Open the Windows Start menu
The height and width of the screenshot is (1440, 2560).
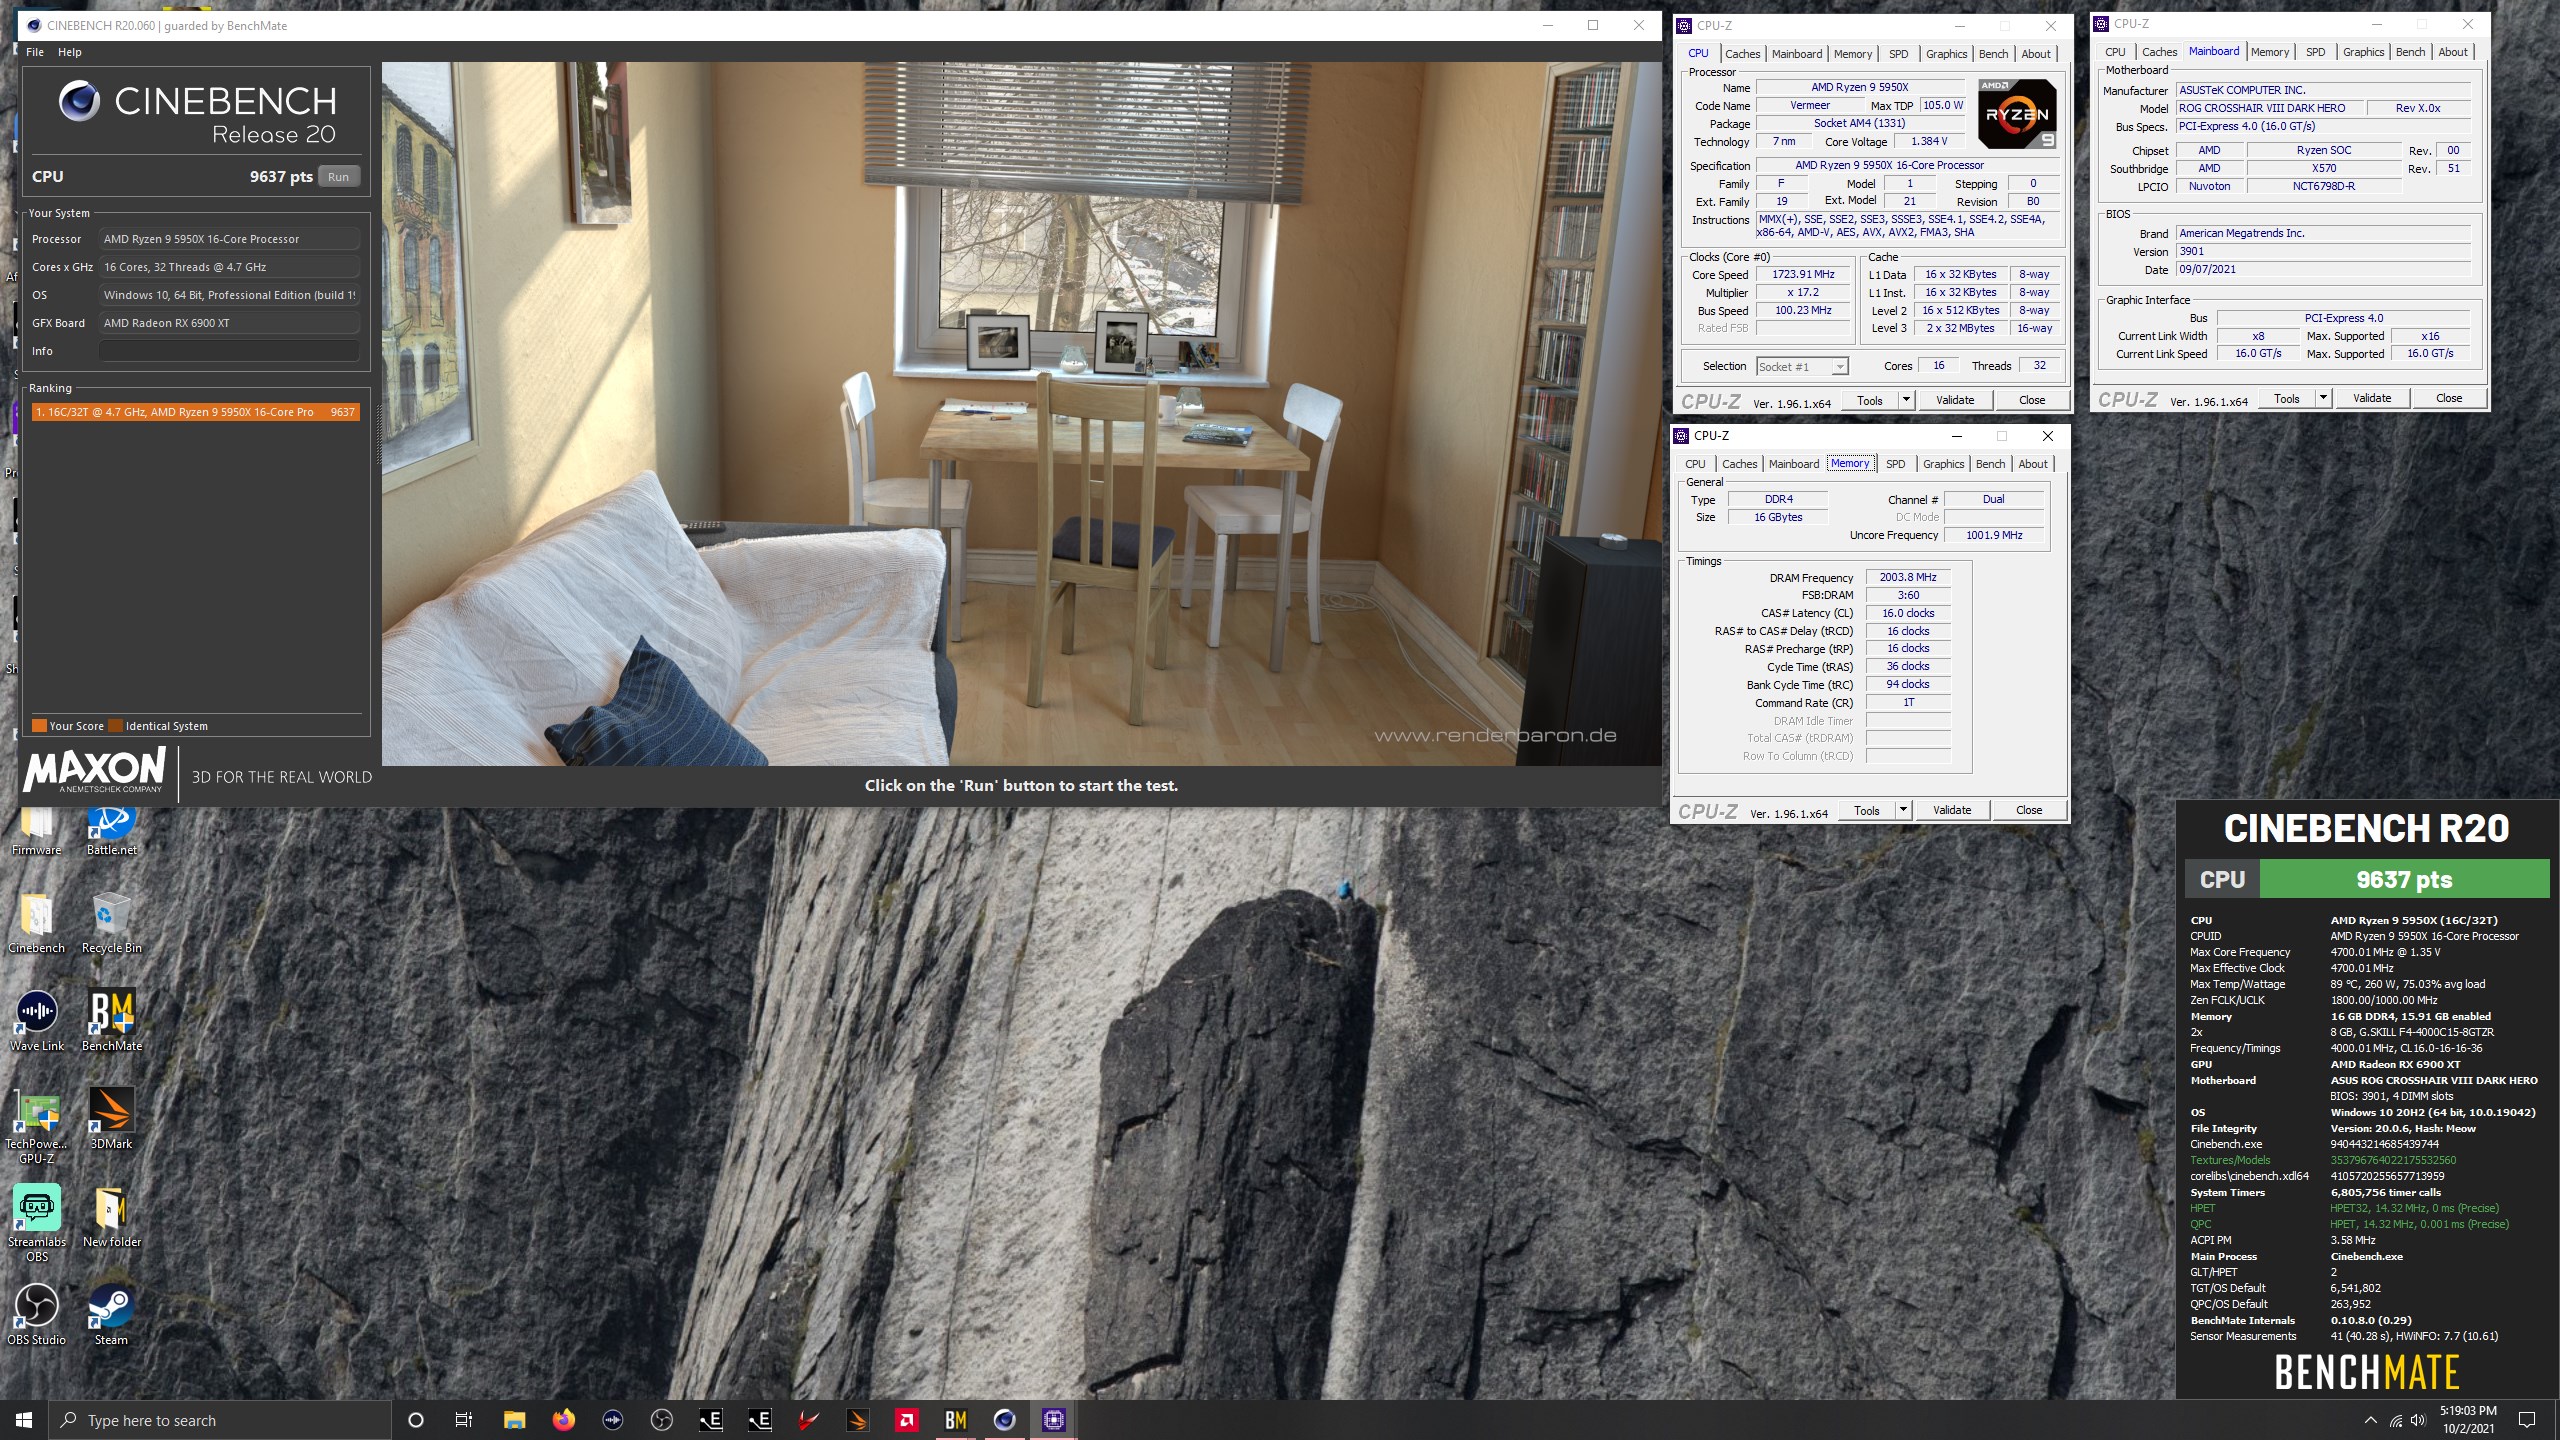[24, 1420]
